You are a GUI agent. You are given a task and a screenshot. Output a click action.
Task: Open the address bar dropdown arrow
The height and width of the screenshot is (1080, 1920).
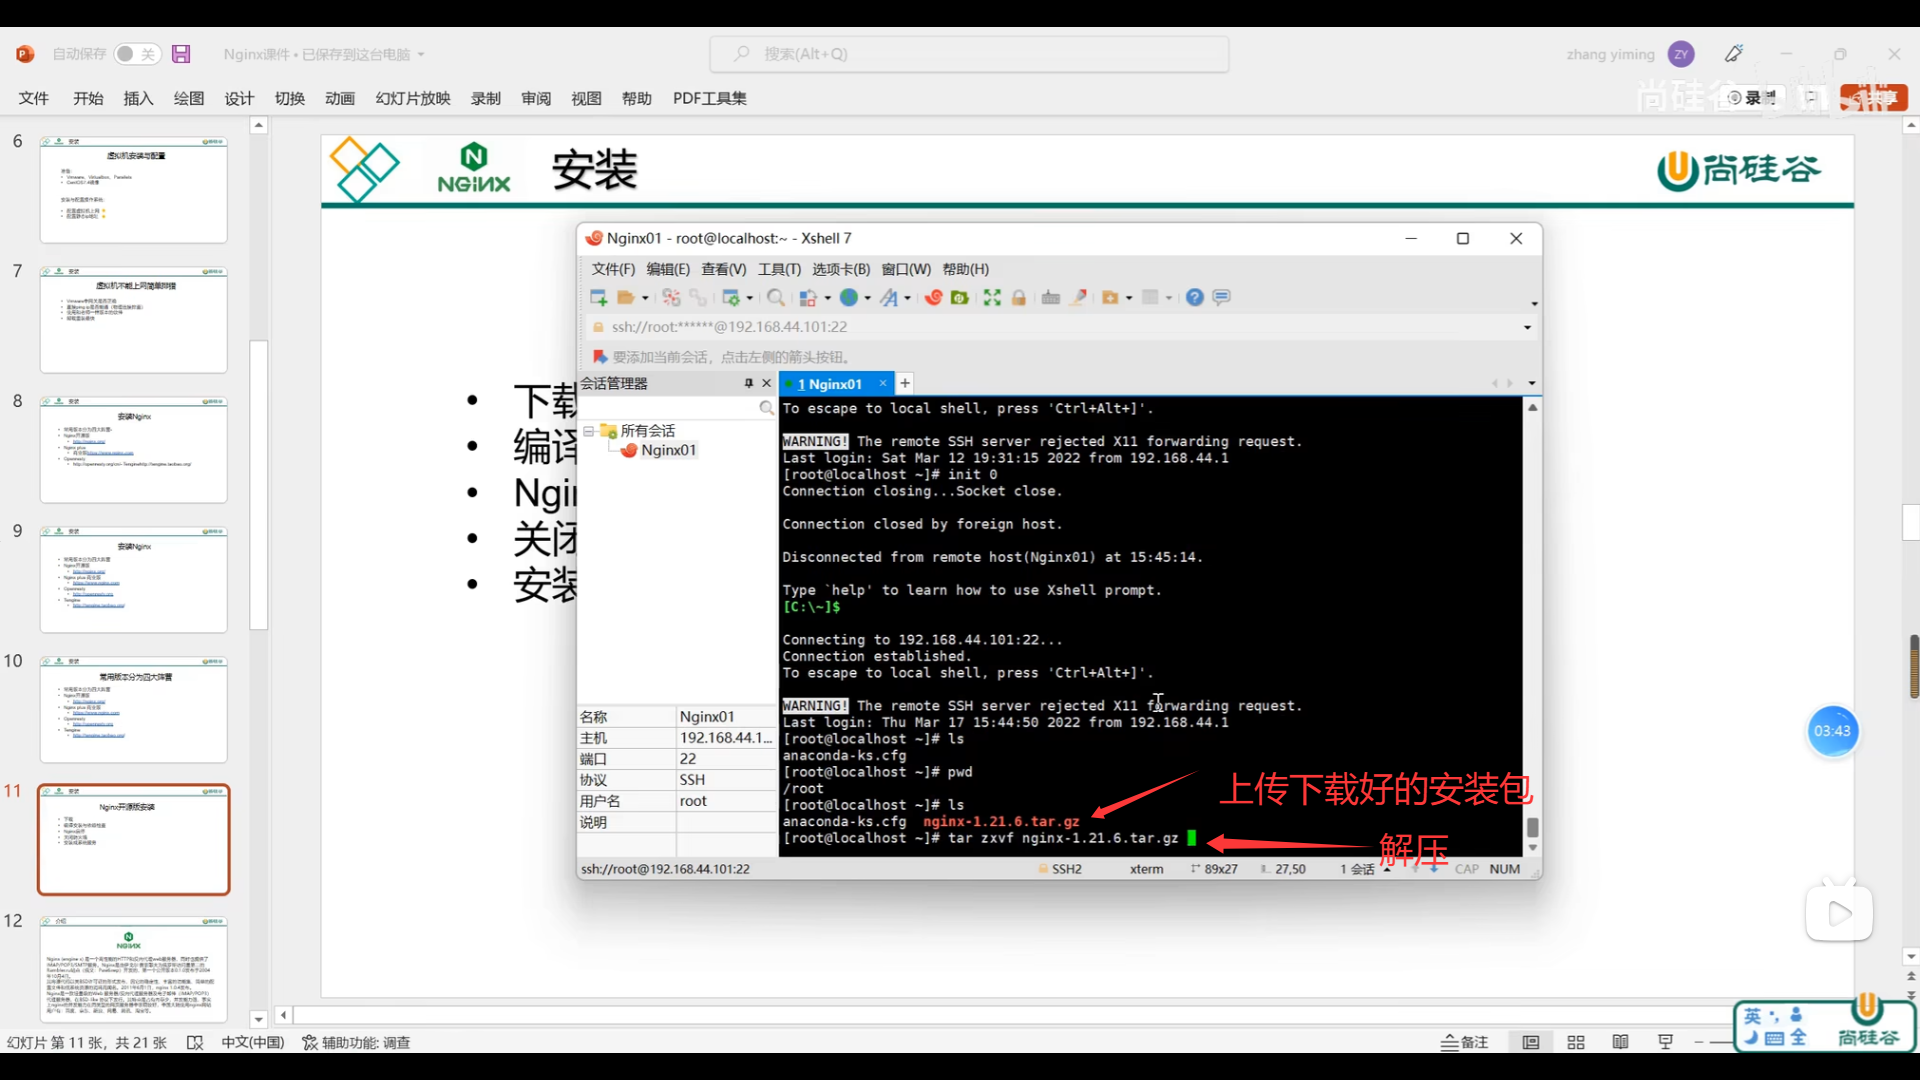click(1527, 327)
